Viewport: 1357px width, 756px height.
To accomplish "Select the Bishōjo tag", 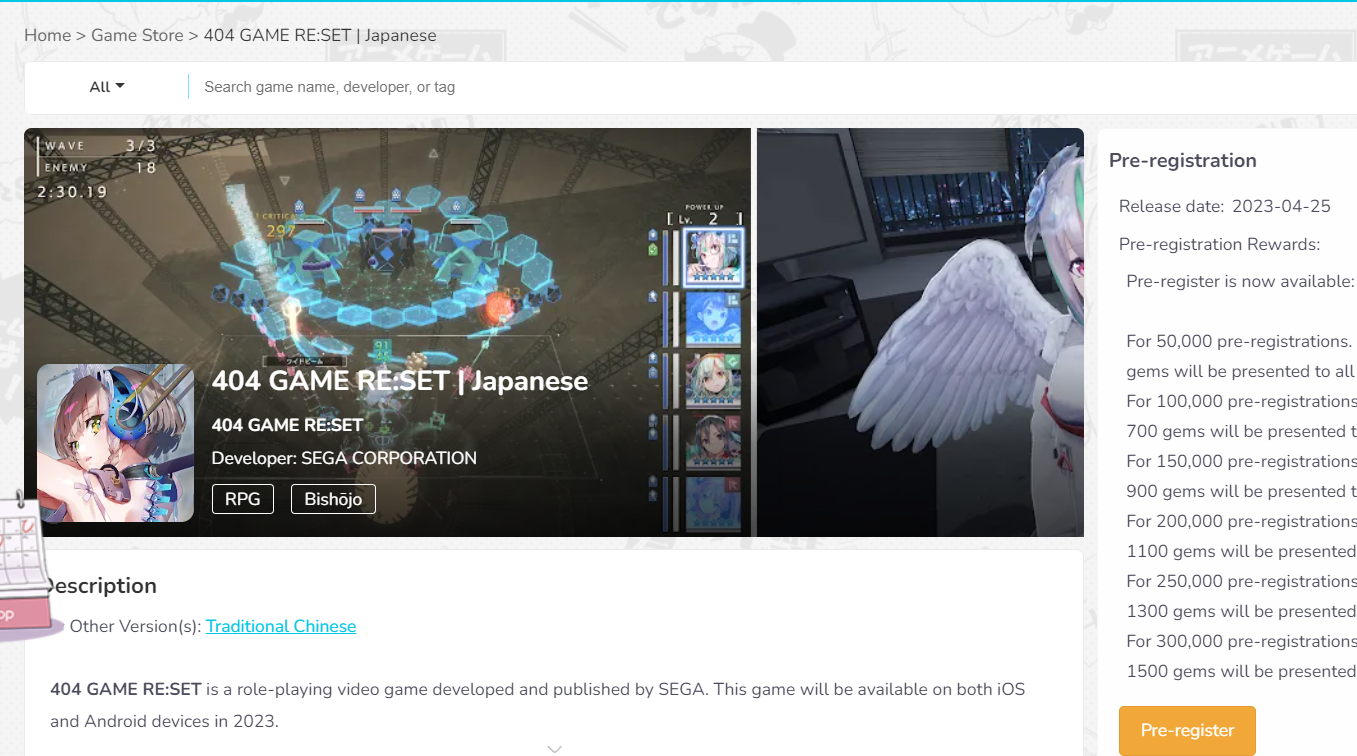I will [333, 499].
